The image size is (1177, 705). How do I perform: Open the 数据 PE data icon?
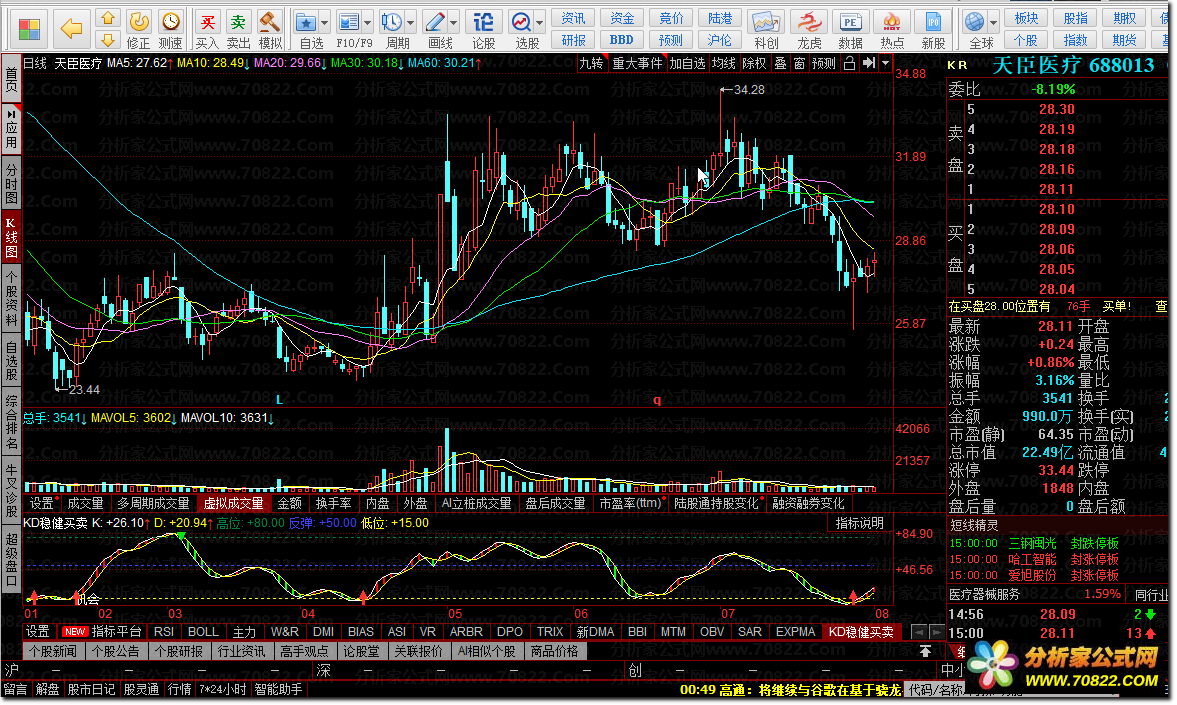850,30
